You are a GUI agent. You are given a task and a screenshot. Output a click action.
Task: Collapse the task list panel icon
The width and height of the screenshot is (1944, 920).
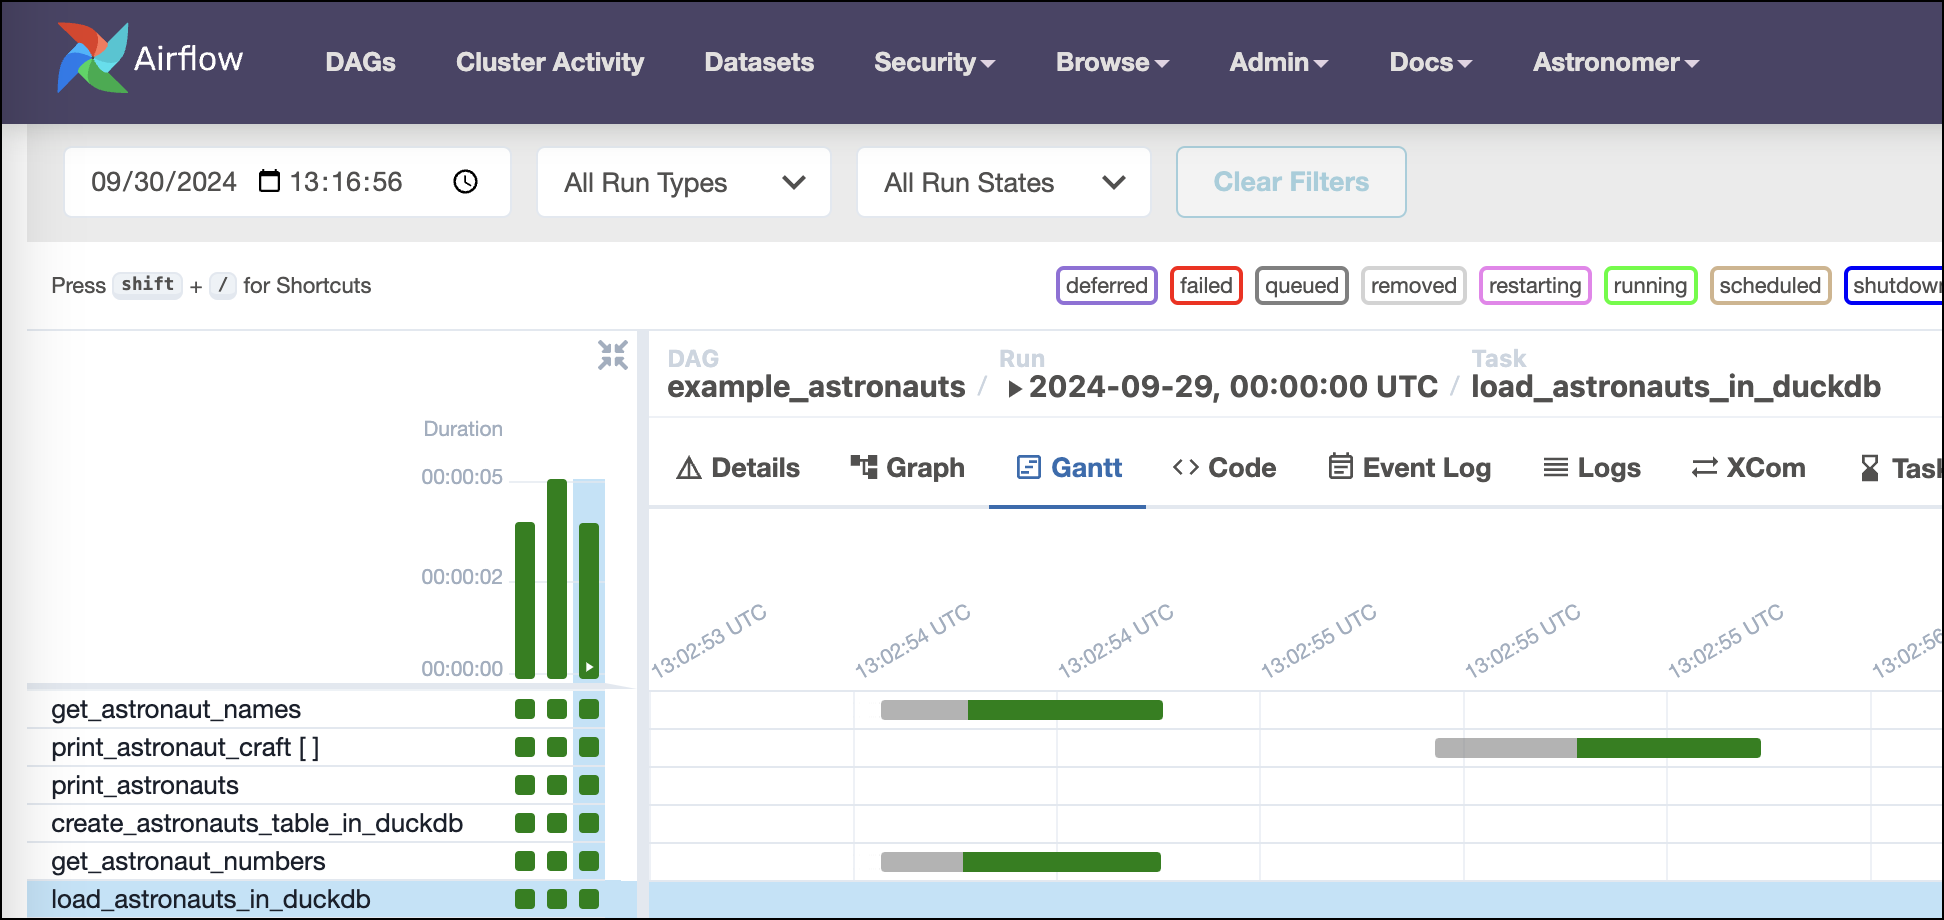coord(613,355)
